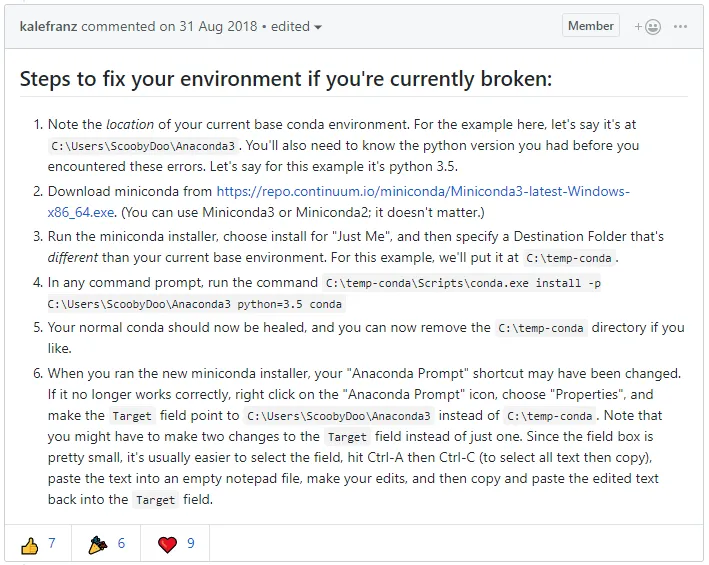
Task: Open the three-dot comment options menu
Action: (681, 27)
